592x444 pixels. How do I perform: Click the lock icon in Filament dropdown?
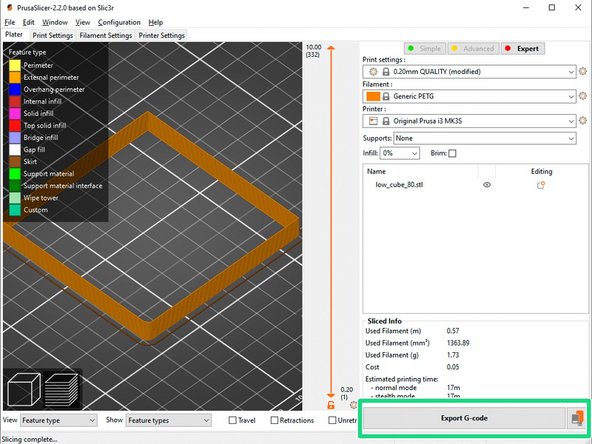(x=386, y=97)
